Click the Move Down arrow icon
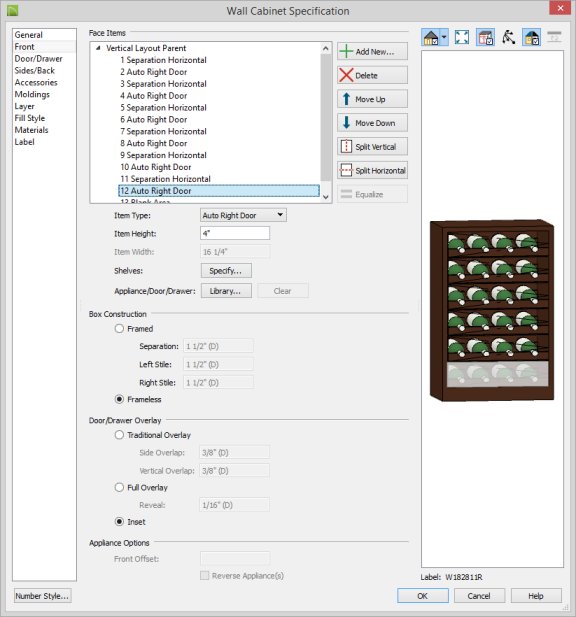The image size is (576, 617). point(346,122)
